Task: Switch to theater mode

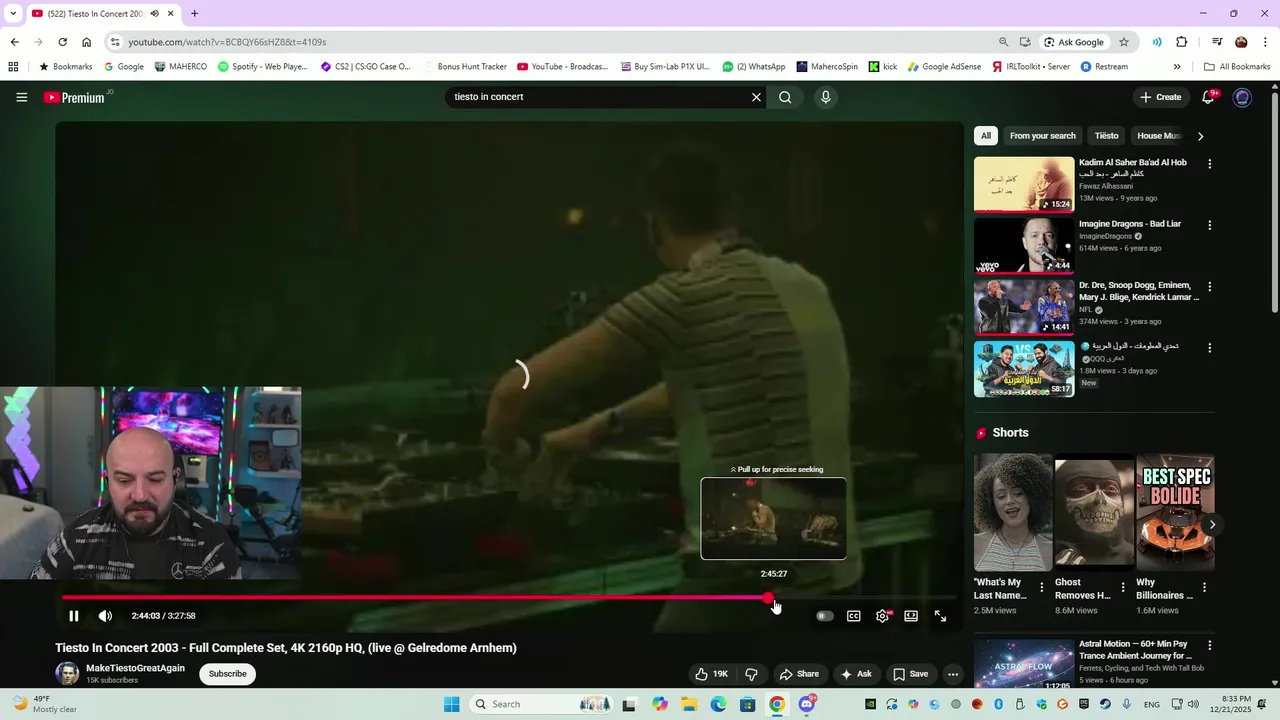Action: pos(911,616)
